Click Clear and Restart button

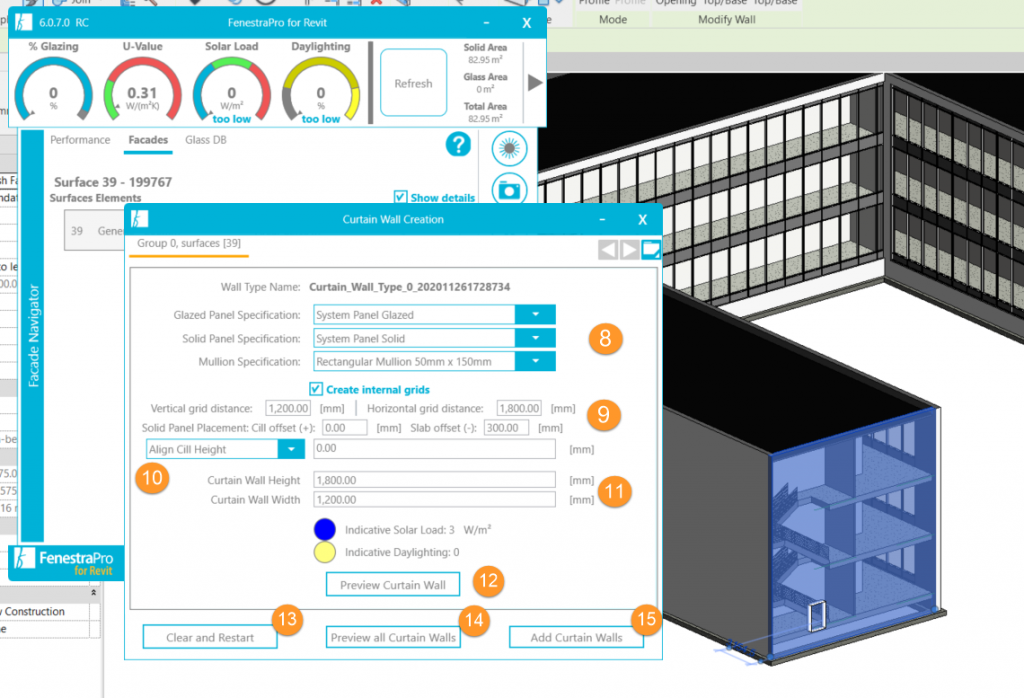[210, 637]
